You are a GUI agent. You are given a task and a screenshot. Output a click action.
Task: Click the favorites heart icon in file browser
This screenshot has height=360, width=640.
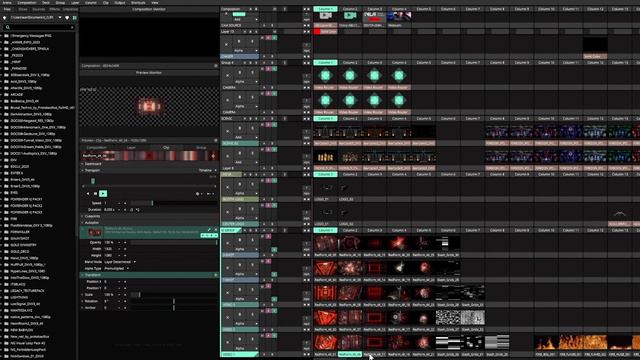pos(67,18)
